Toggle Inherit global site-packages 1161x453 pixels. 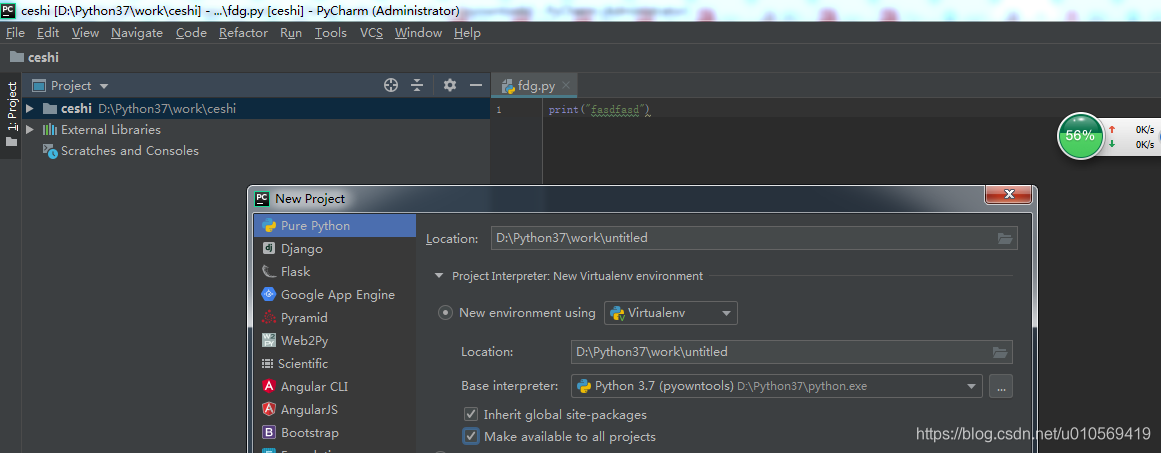[470, 415]
